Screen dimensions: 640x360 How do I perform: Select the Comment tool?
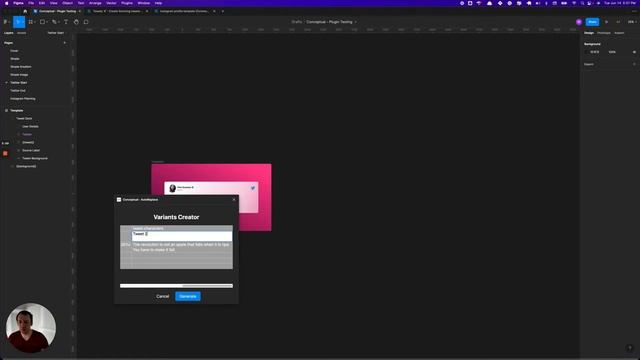pos(86,22)
